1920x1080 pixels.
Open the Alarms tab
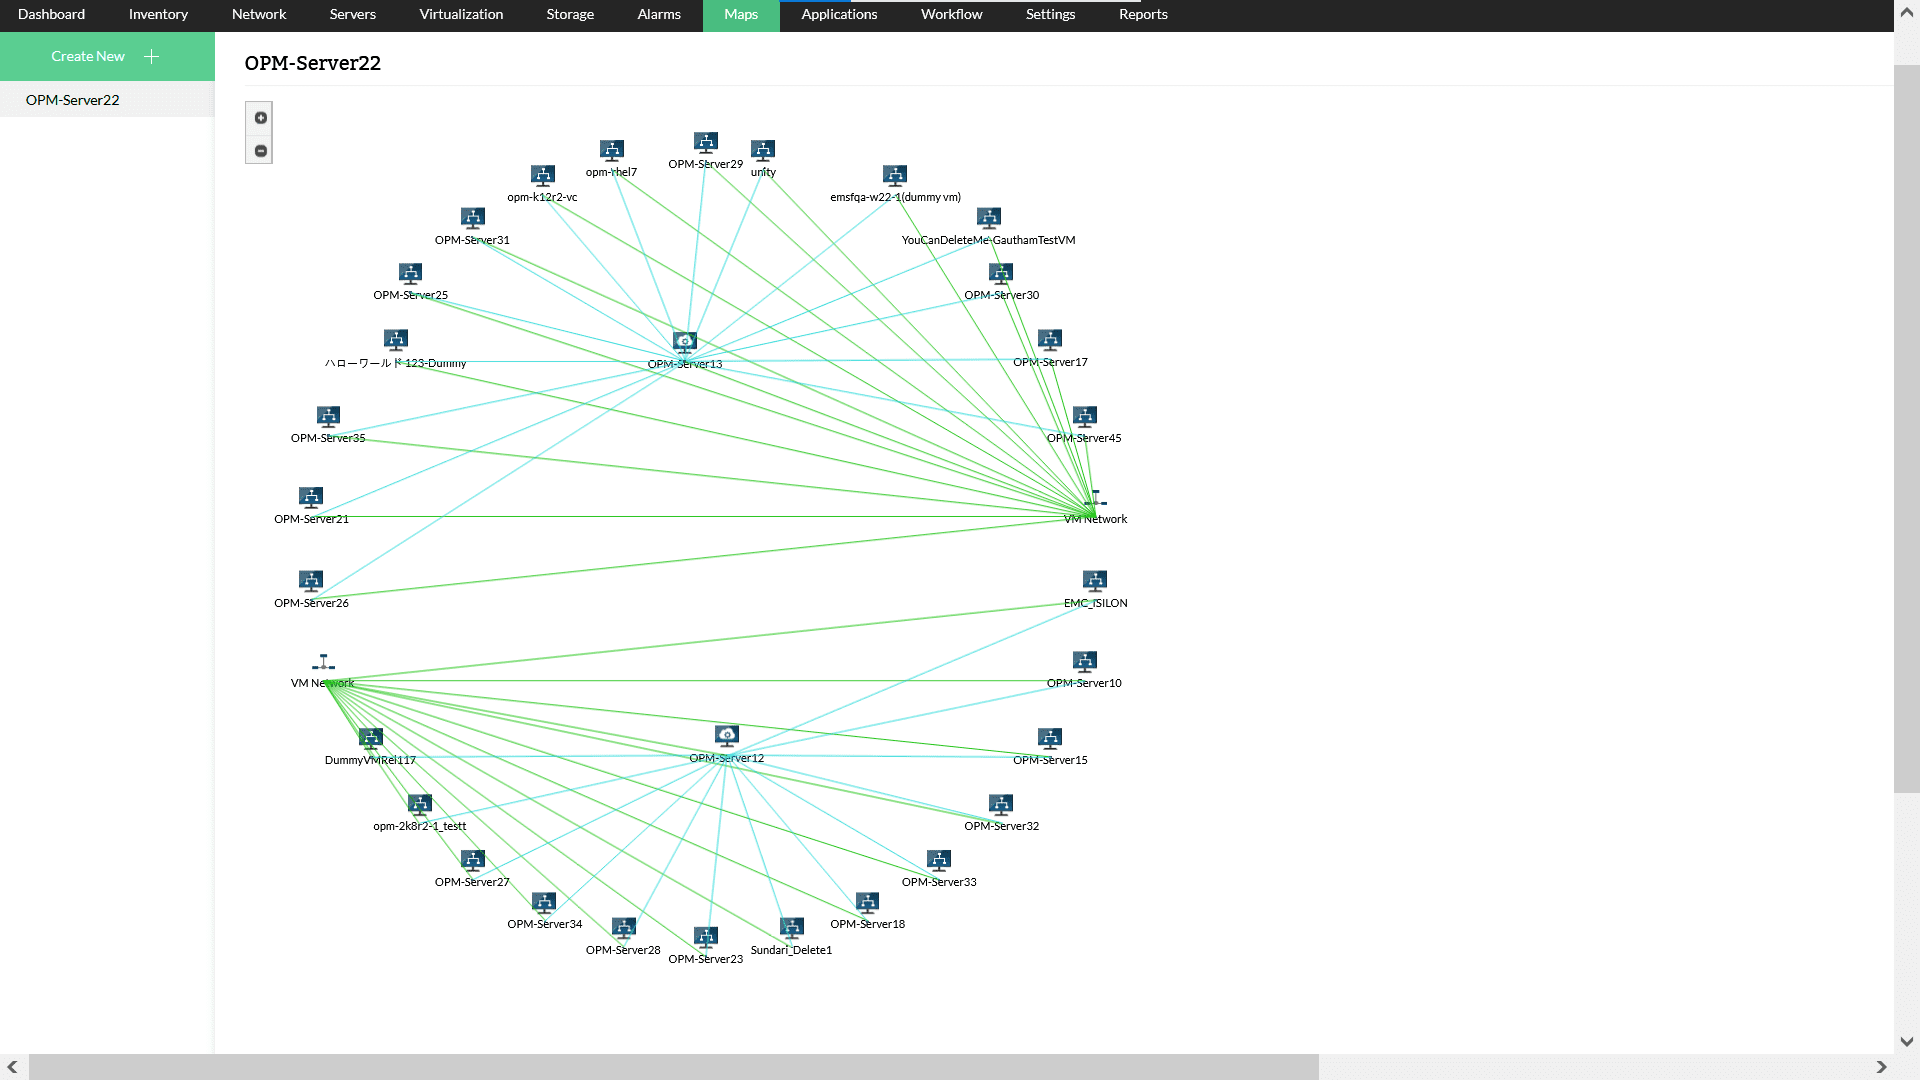pos(659,15)
